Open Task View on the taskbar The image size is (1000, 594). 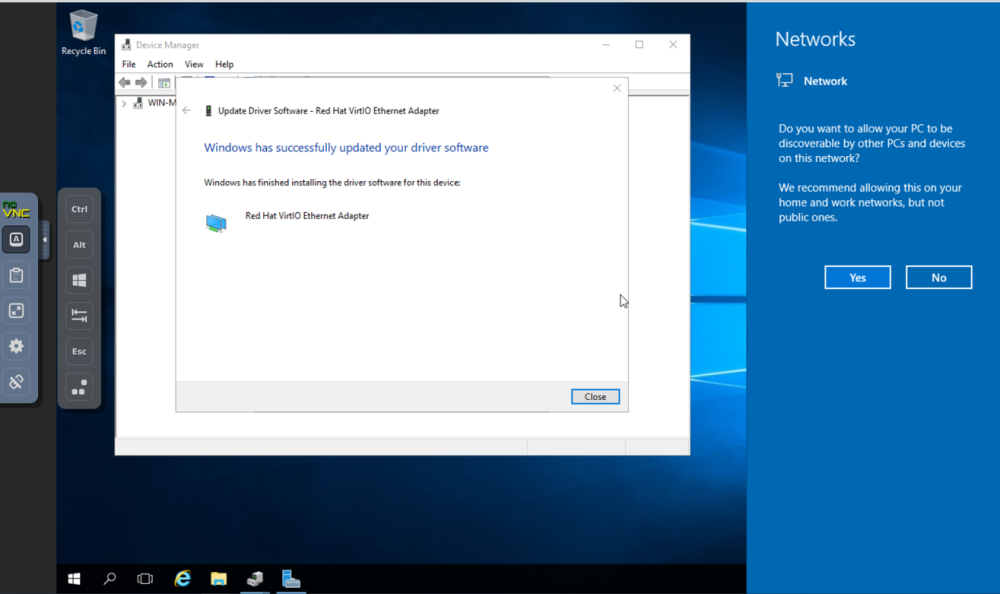(145, 579)
